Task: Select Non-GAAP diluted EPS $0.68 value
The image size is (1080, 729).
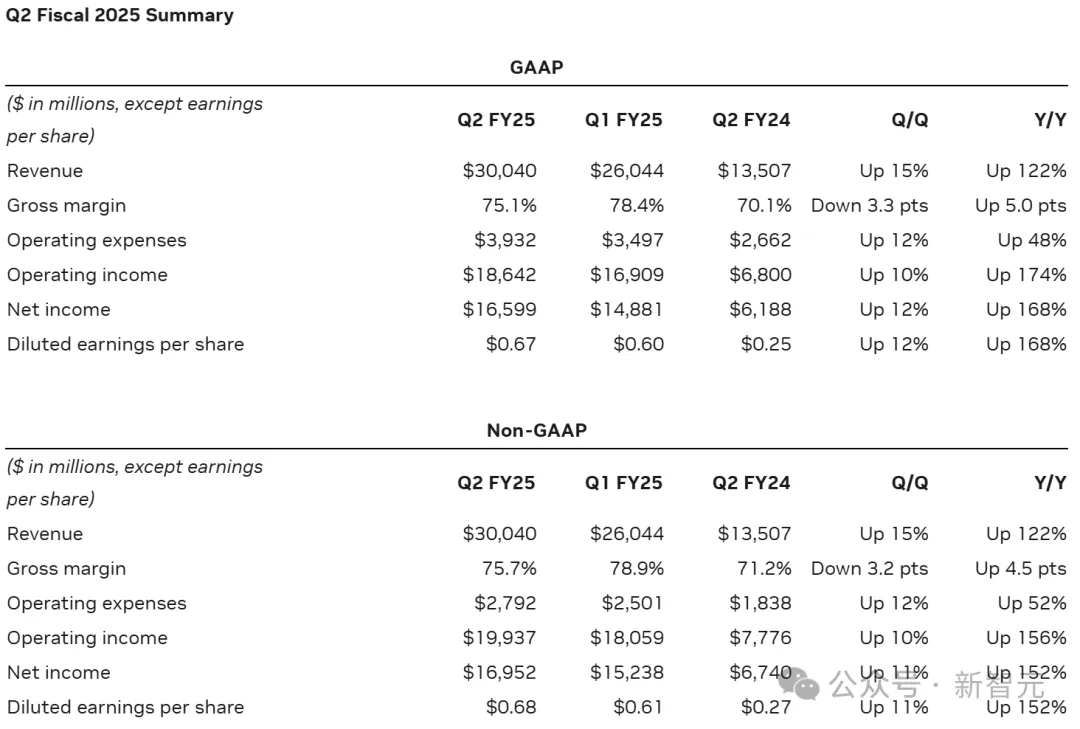Action: point(511,707)
